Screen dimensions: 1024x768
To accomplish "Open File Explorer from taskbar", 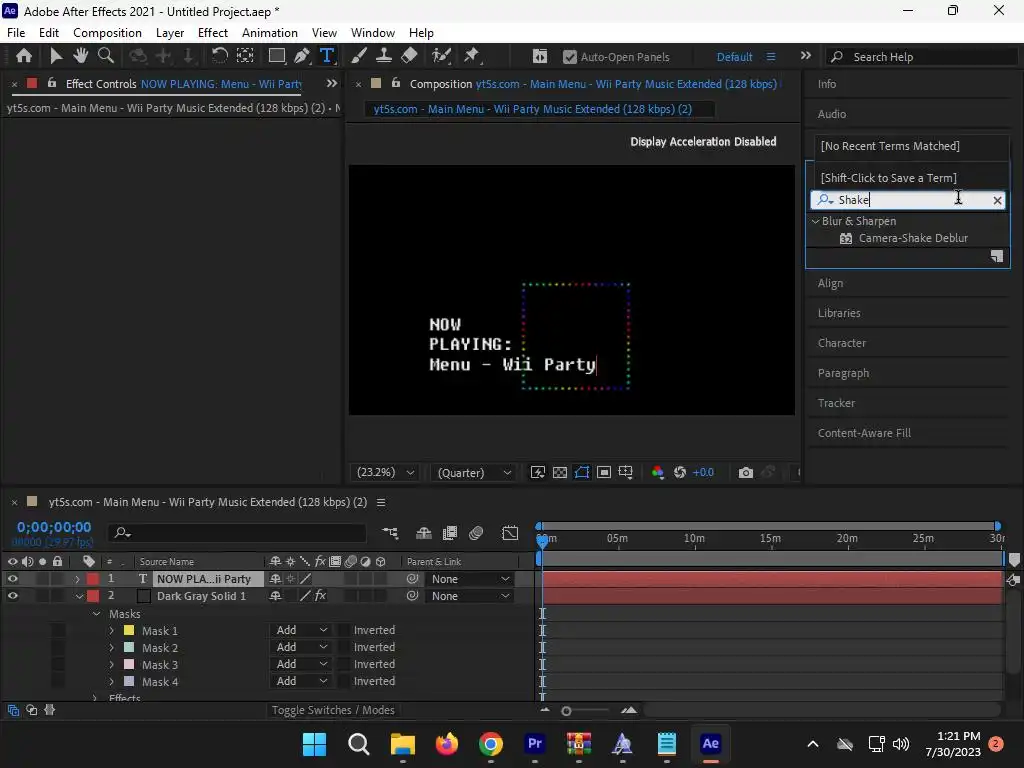I will coord(403,744).
